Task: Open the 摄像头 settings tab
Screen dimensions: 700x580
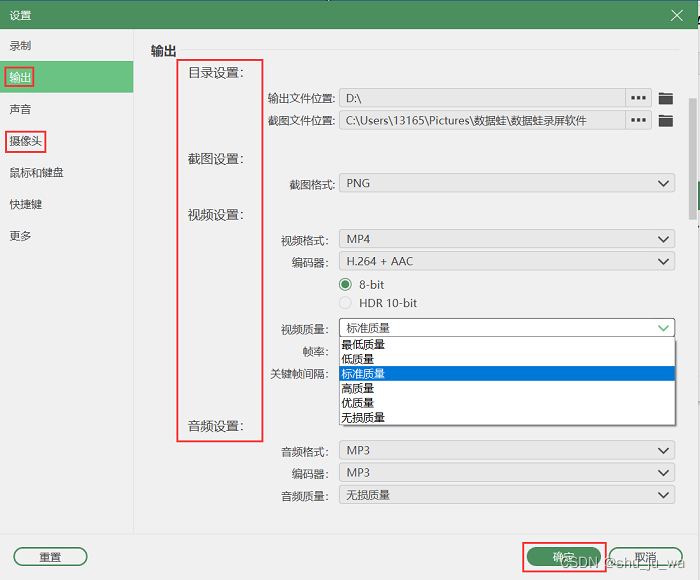Action: [x=67, y=141]
